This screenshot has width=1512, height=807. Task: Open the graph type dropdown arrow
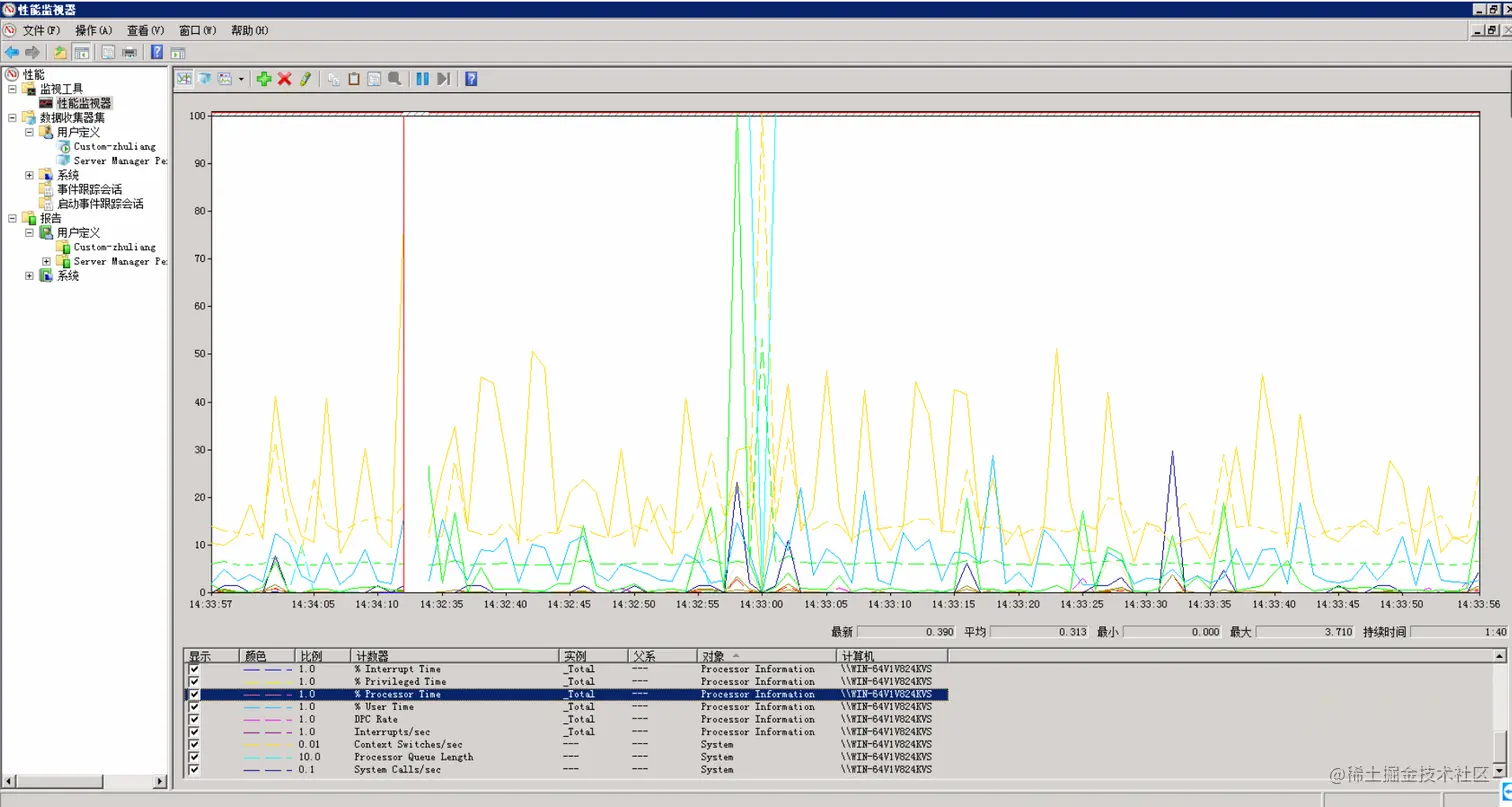coord(241,79)
